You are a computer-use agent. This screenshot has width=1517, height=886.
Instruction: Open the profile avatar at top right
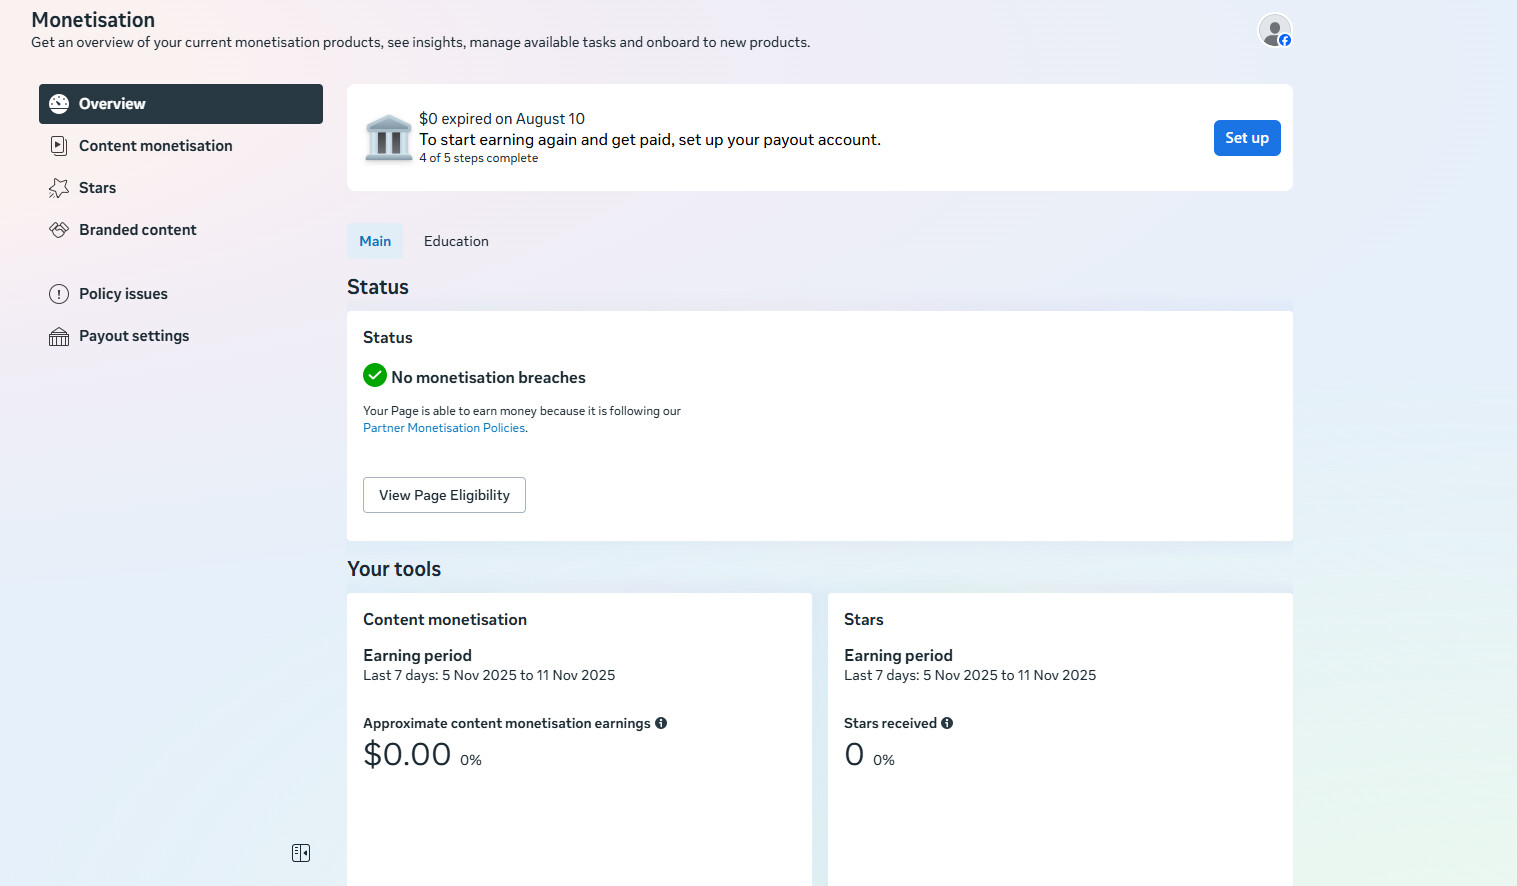[x=1274, y=31]
